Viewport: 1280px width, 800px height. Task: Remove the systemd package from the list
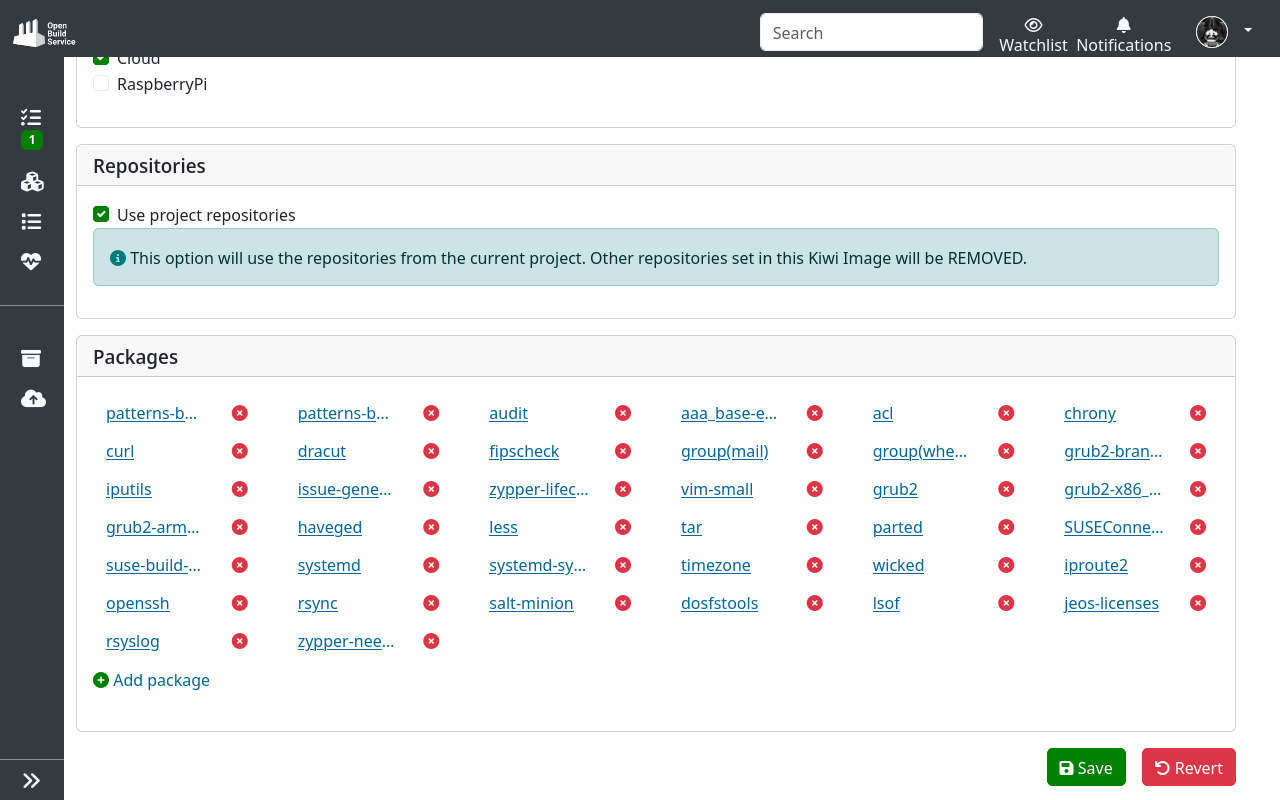431,565
